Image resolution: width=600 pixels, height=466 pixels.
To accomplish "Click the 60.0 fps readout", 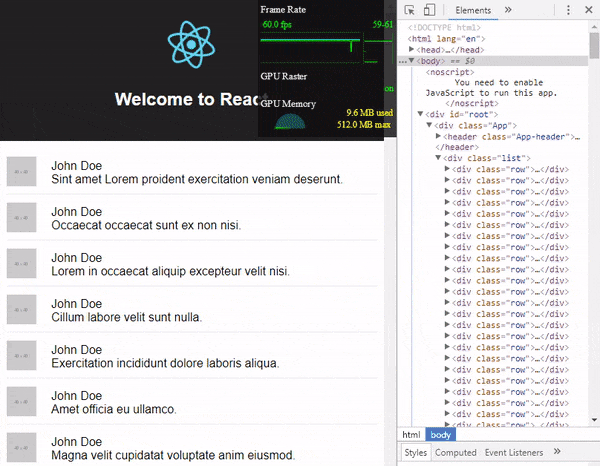I will click(x=277, y=24).
